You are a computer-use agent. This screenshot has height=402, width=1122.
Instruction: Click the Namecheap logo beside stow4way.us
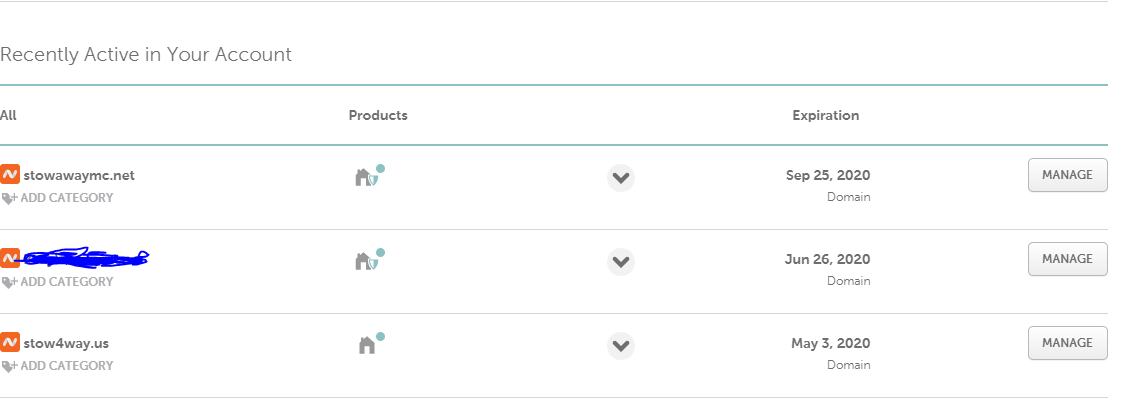10,343
